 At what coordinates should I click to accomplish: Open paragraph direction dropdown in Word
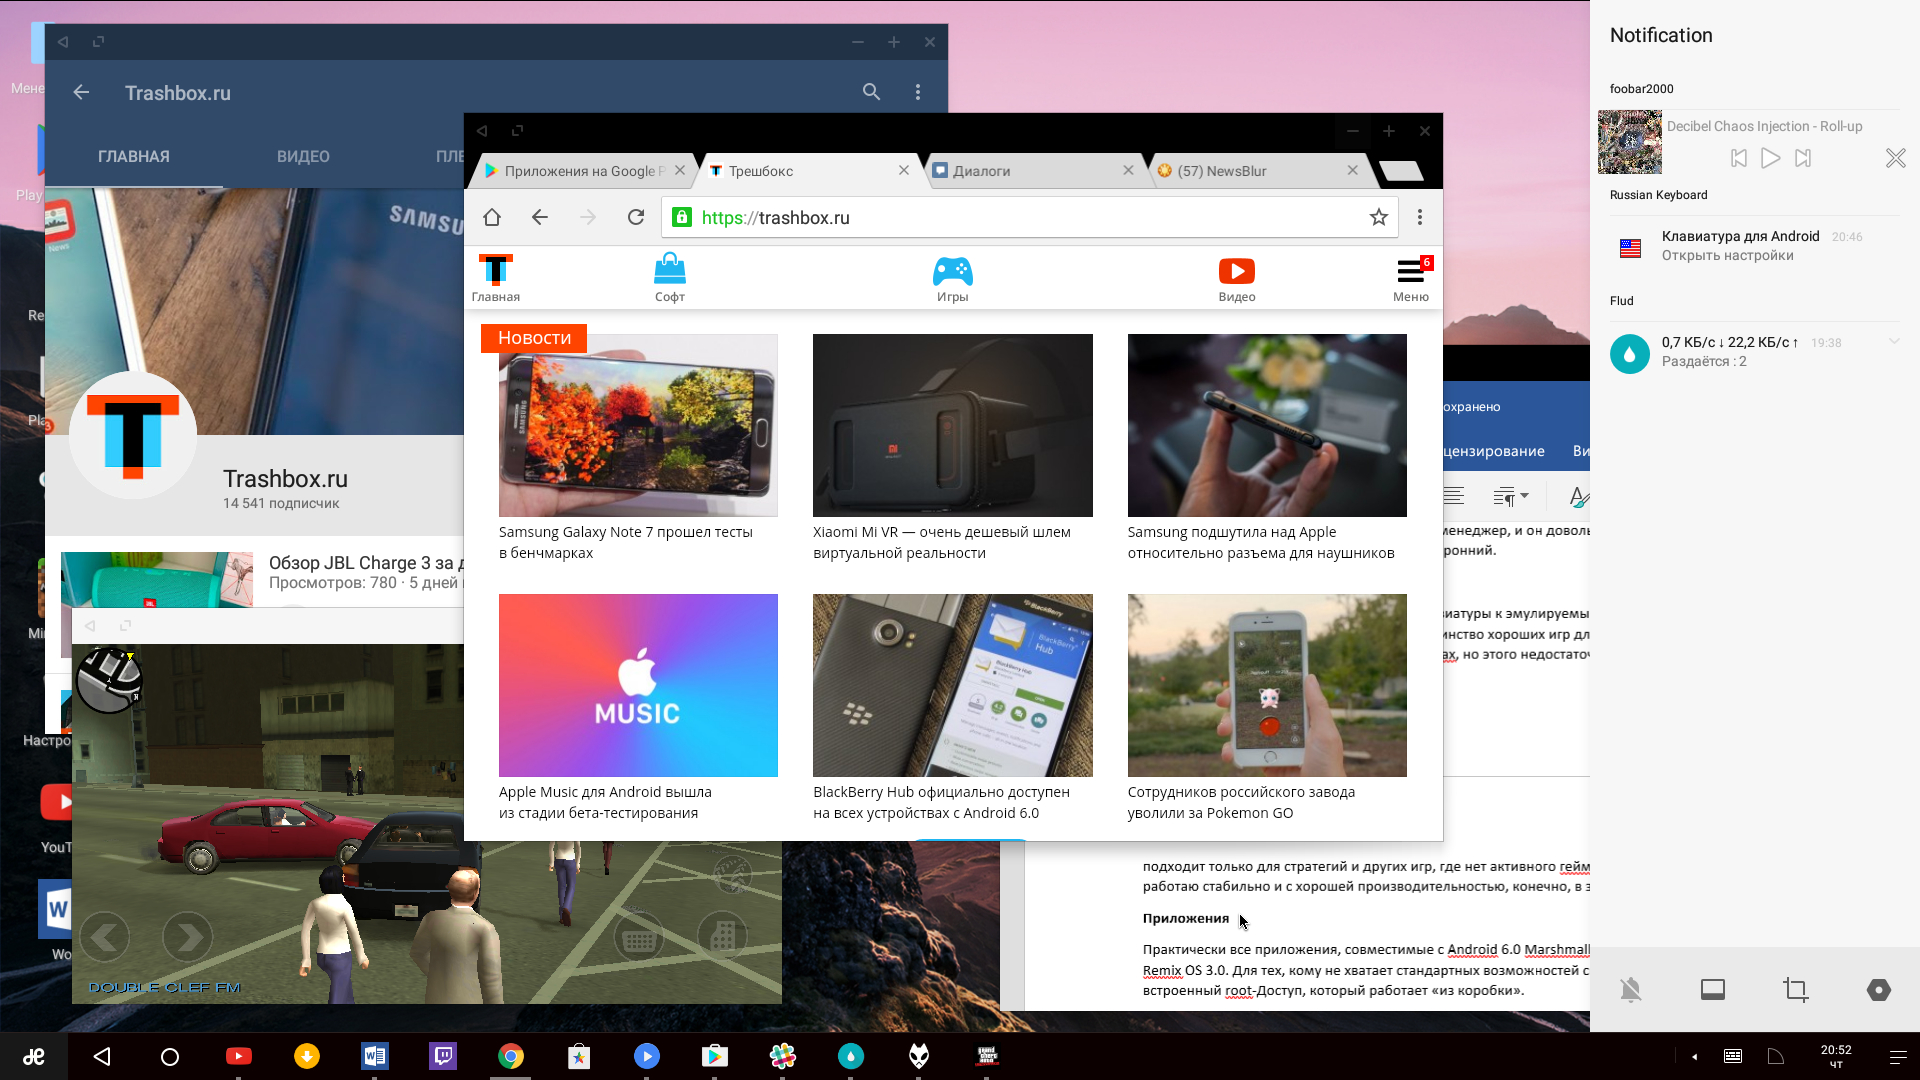(1510, 496)
